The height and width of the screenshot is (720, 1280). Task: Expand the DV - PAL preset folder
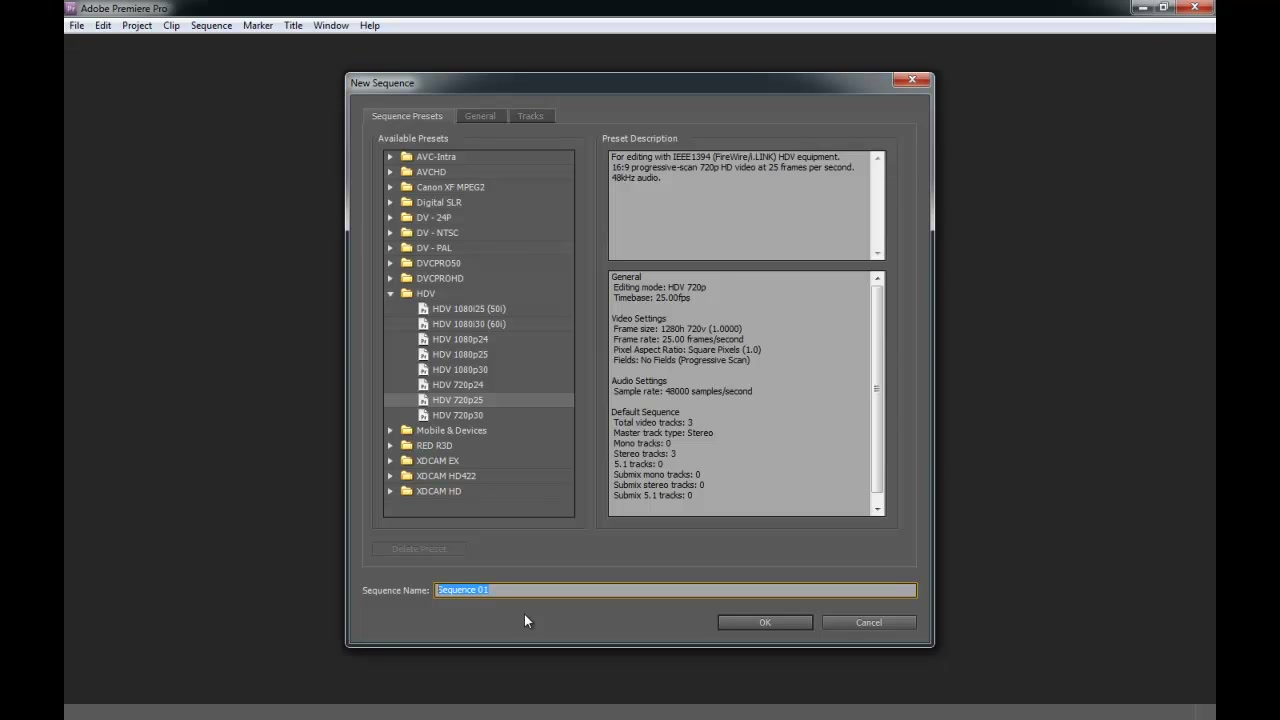point(391,248)
